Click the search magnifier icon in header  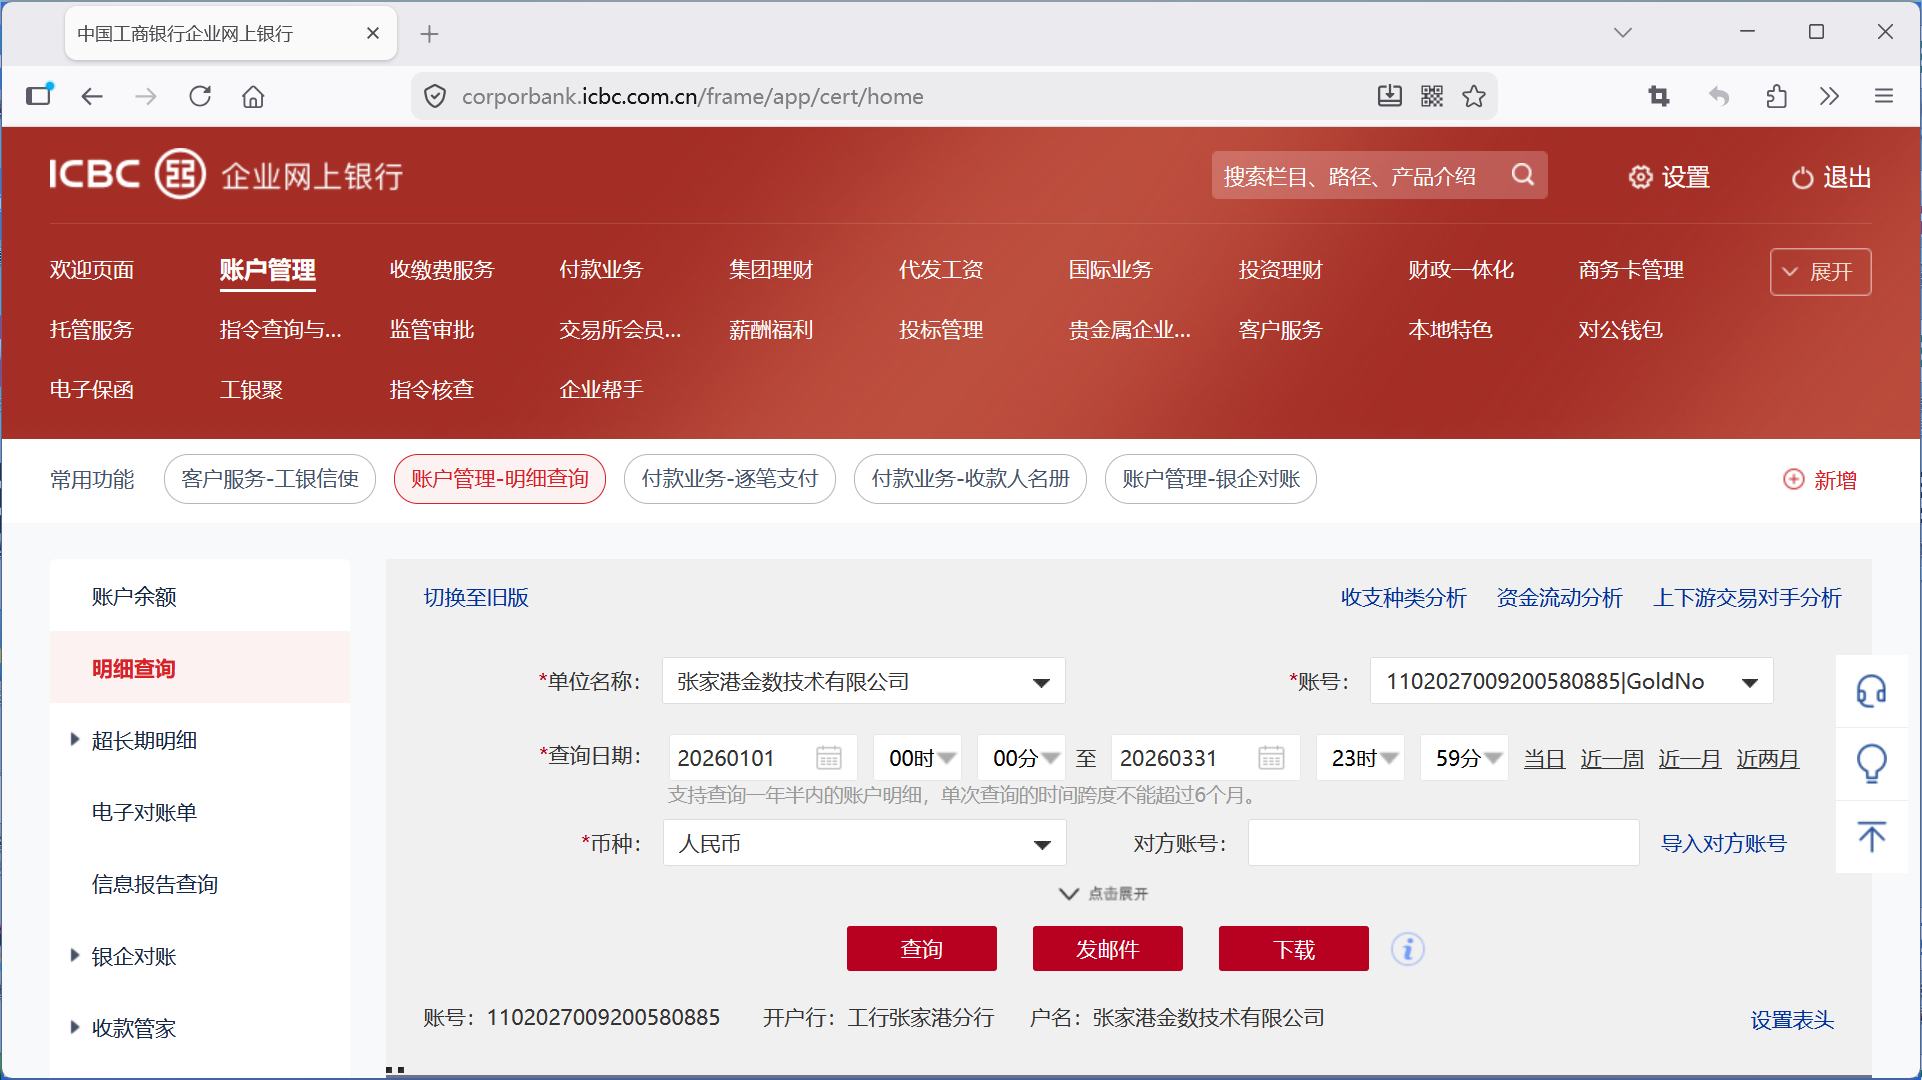tap(1522, 175)
